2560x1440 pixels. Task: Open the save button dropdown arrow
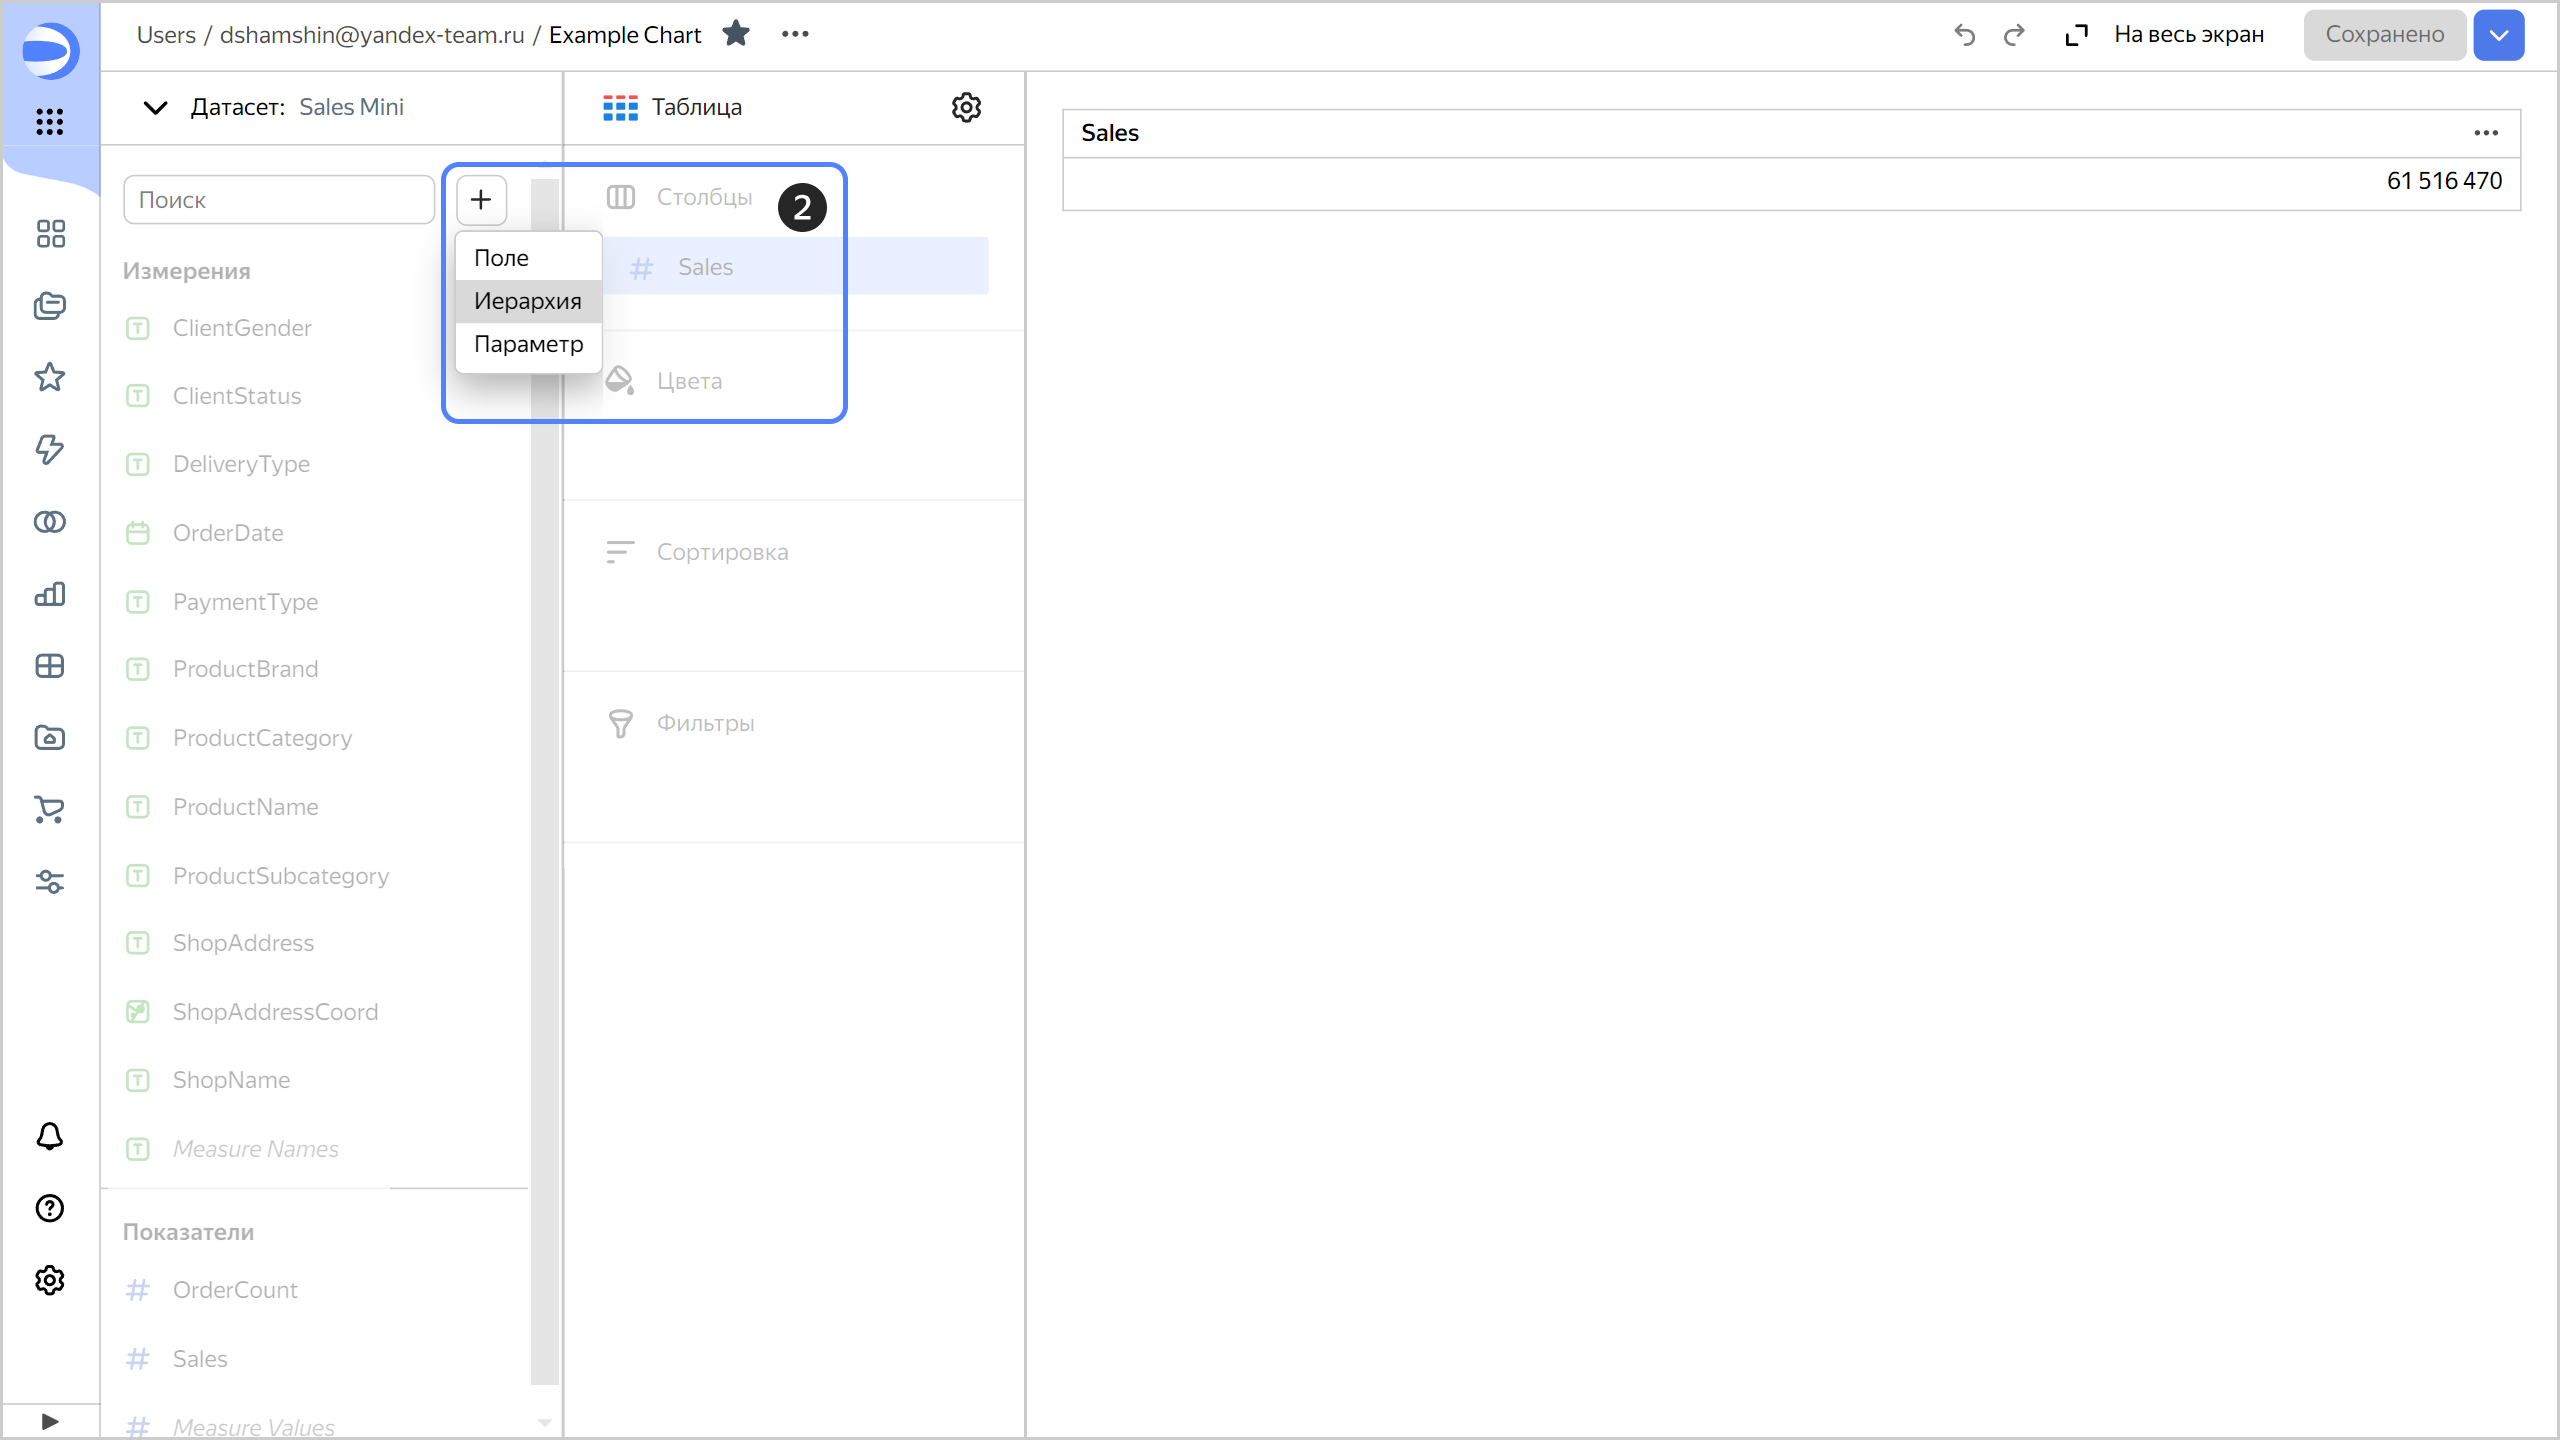[2499, 34]
